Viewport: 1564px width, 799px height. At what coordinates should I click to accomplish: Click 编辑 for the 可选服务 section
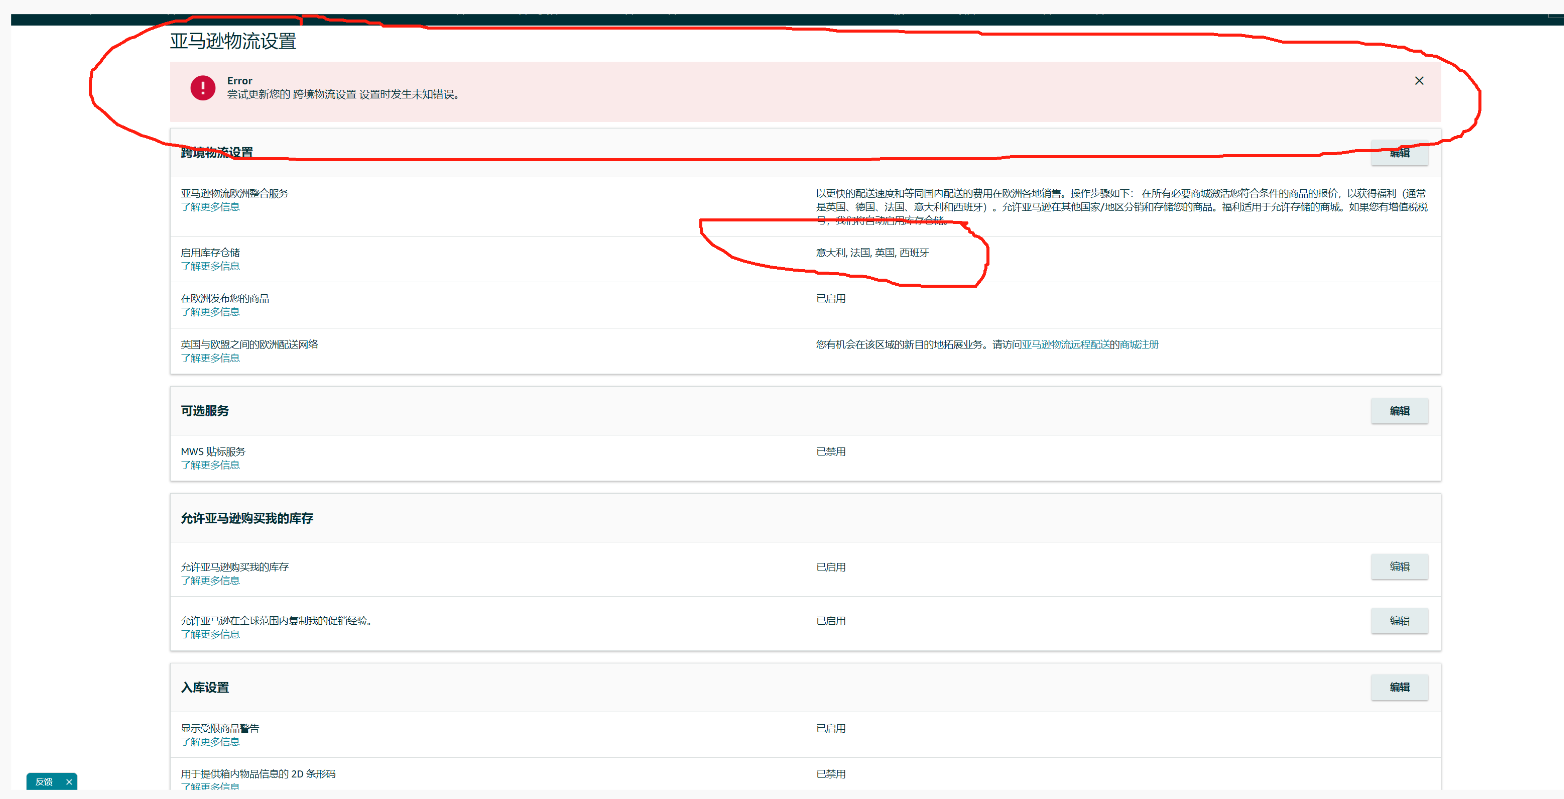1399,411
